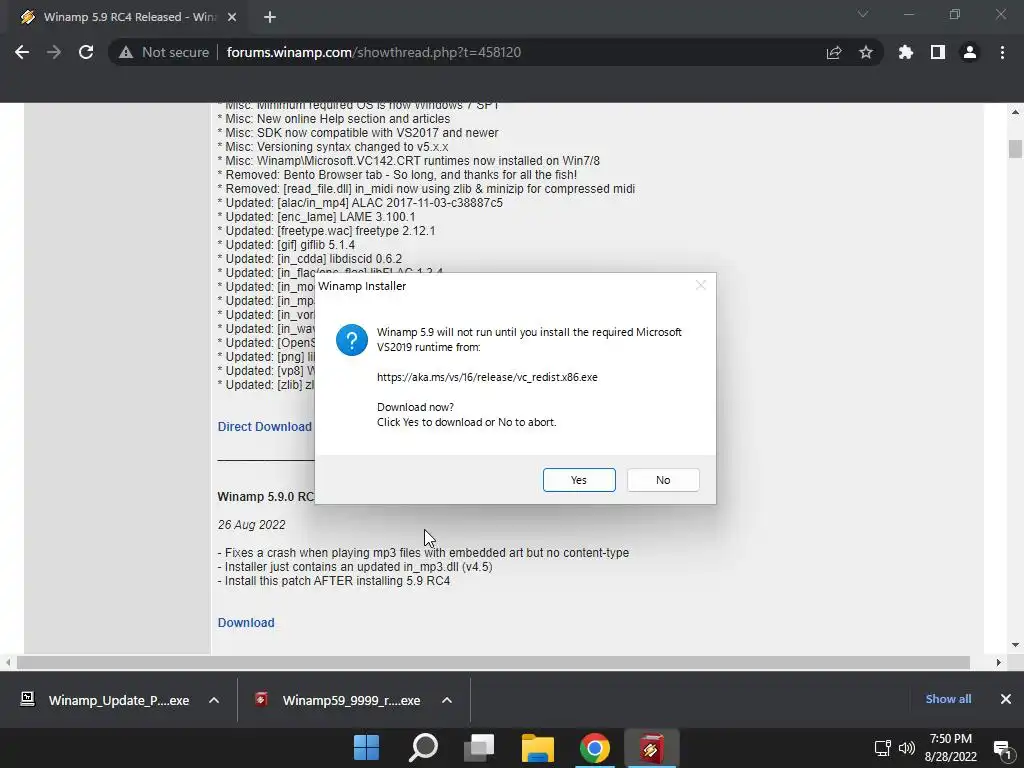Open network status in system tray
Viewport: 1024px width, 768px height.
click(882, 748)
